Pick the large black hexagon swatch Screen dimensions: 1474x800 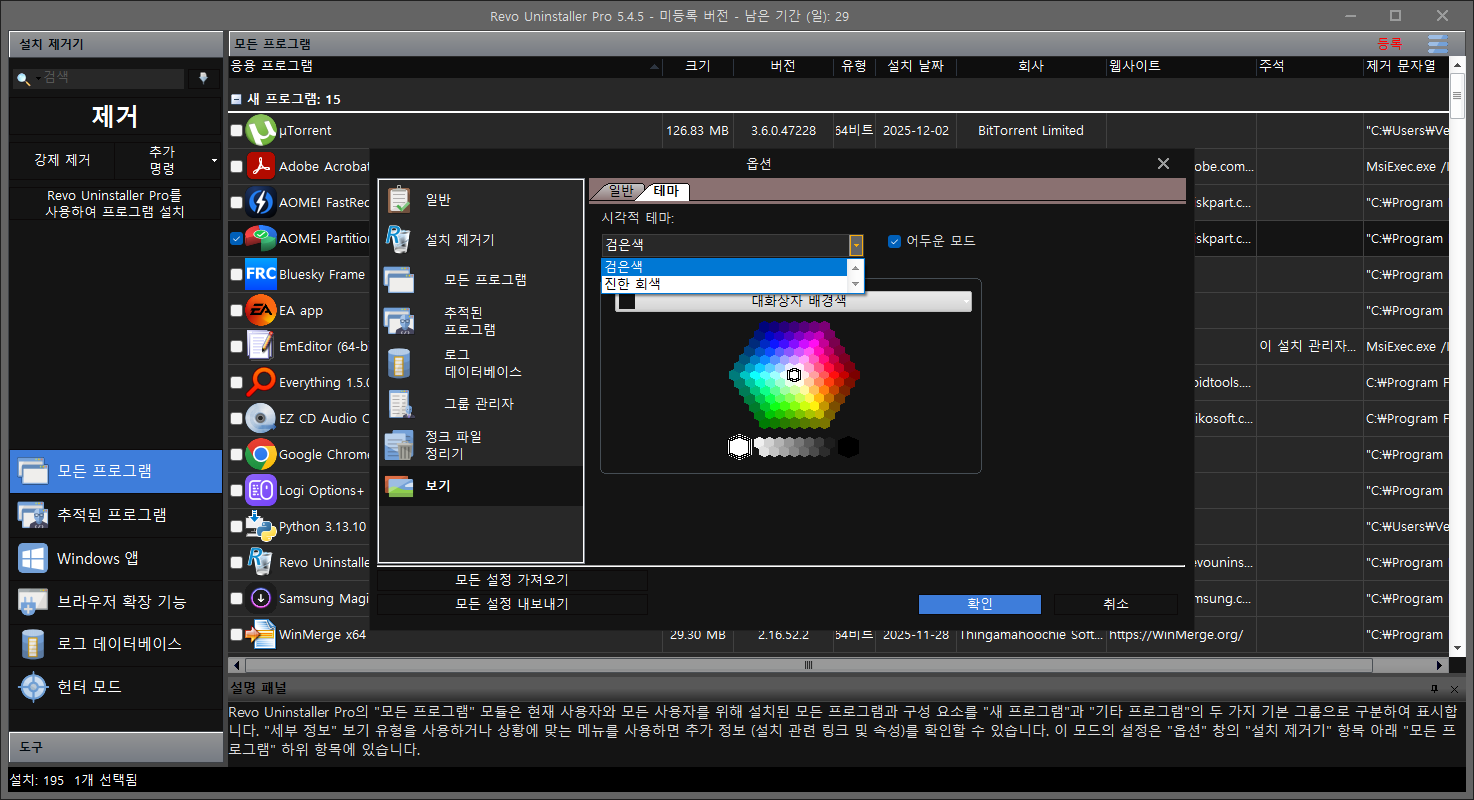click(848, 447)
